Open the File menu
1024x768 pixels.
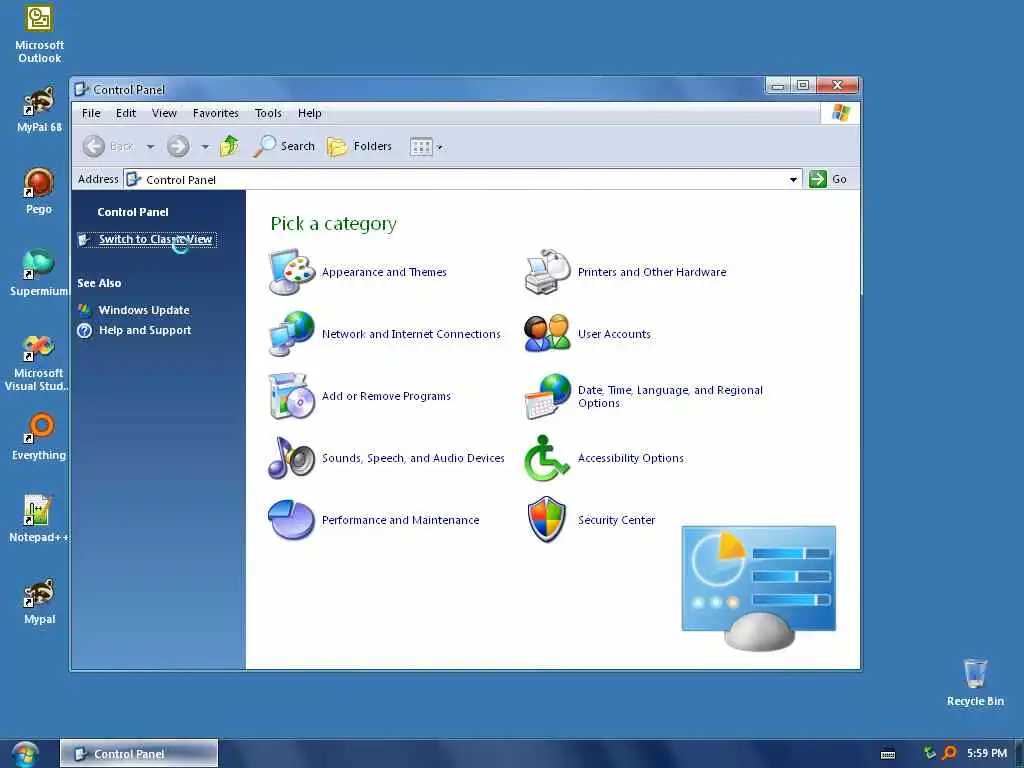(x=91, y=113)
